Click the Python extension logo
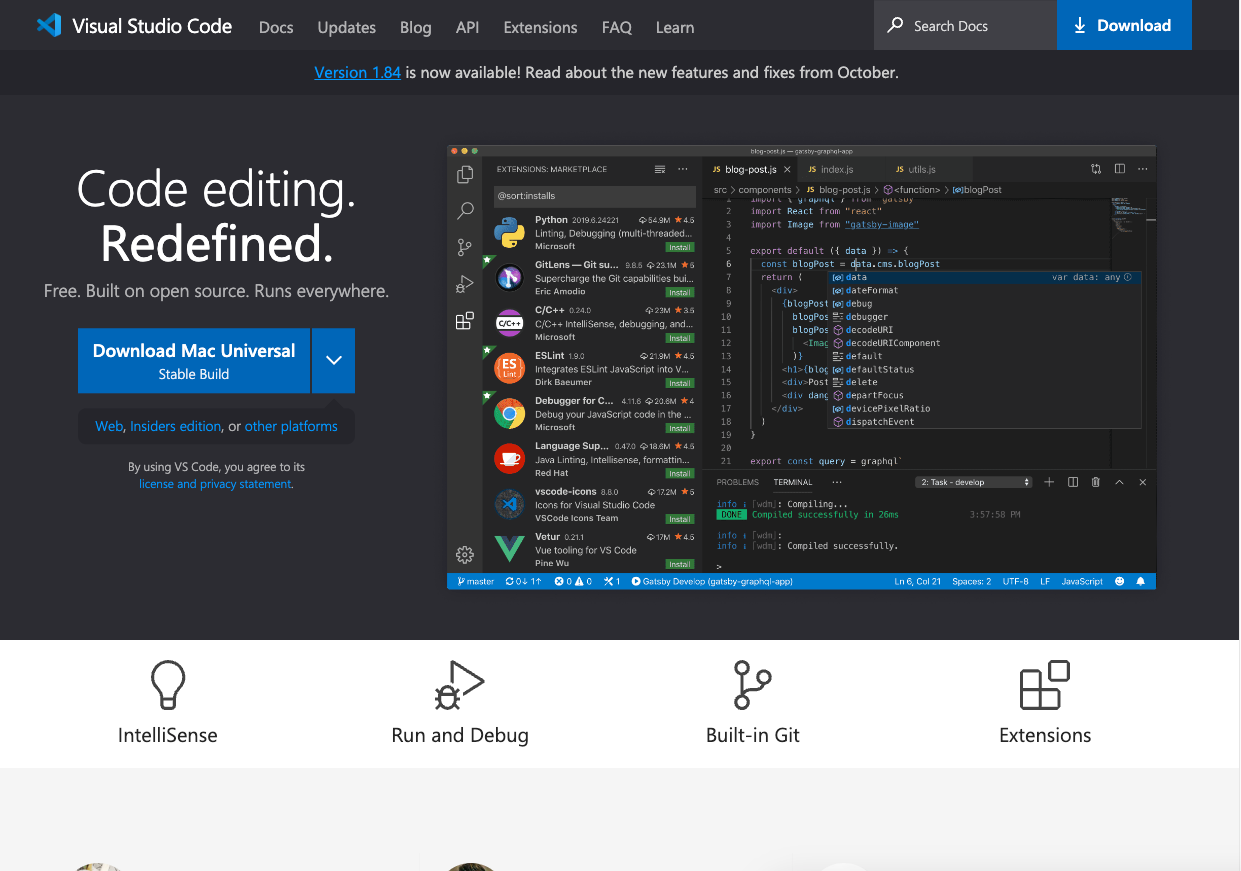This screenshot has width=1241, height=871. click(x=510, y=232)
